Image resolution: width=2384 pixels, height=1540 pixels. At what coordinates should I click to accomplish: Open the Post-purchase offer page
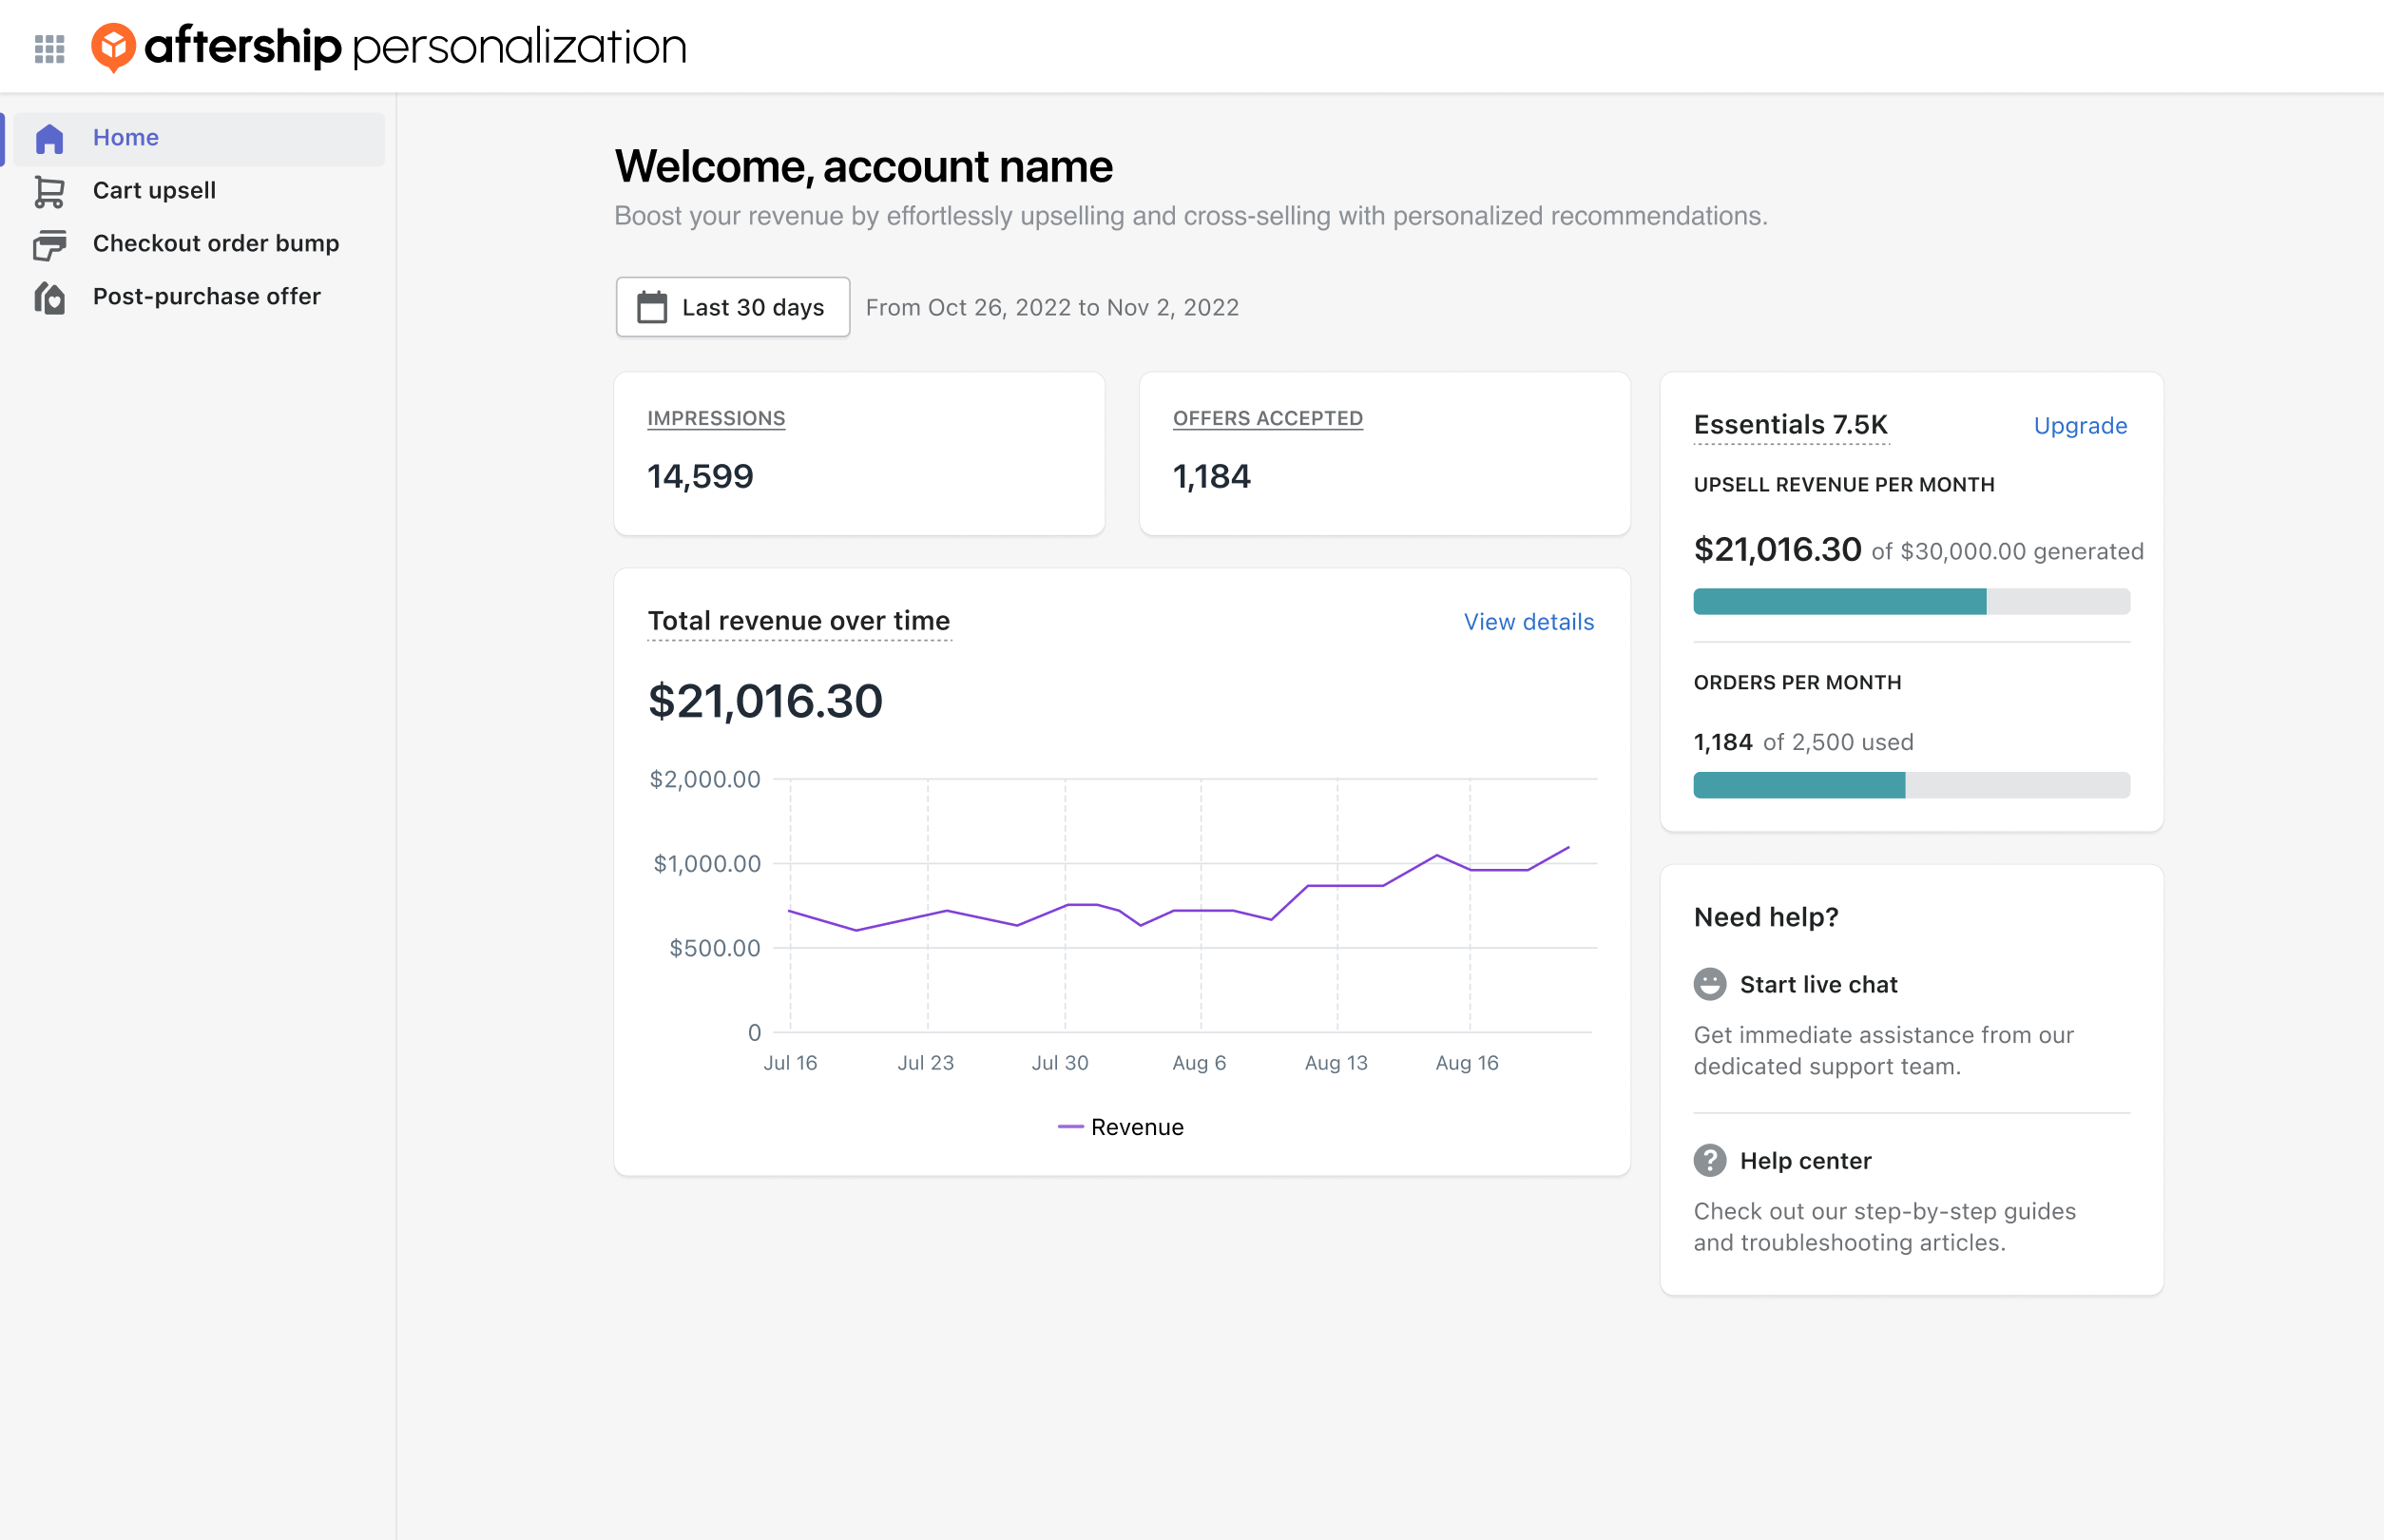tap(206, 297)
